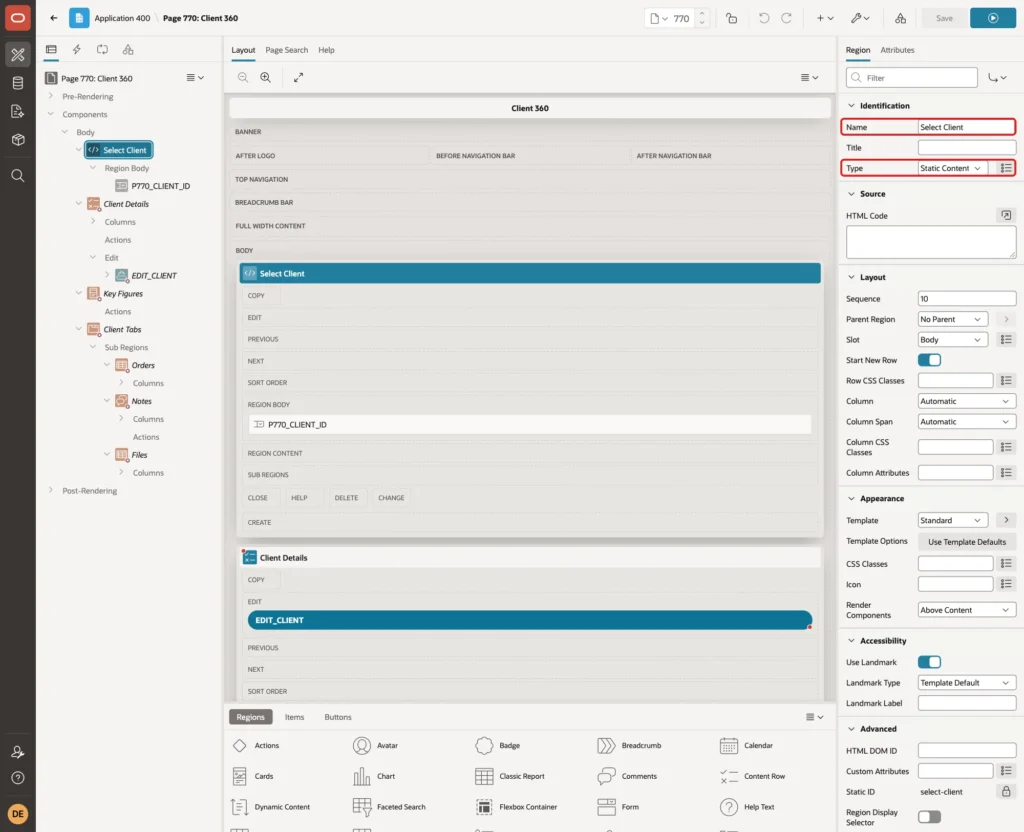Toggle the Region Display Selector switch
The height and width of the screenshot is (832, 1024).
[929, 817]
